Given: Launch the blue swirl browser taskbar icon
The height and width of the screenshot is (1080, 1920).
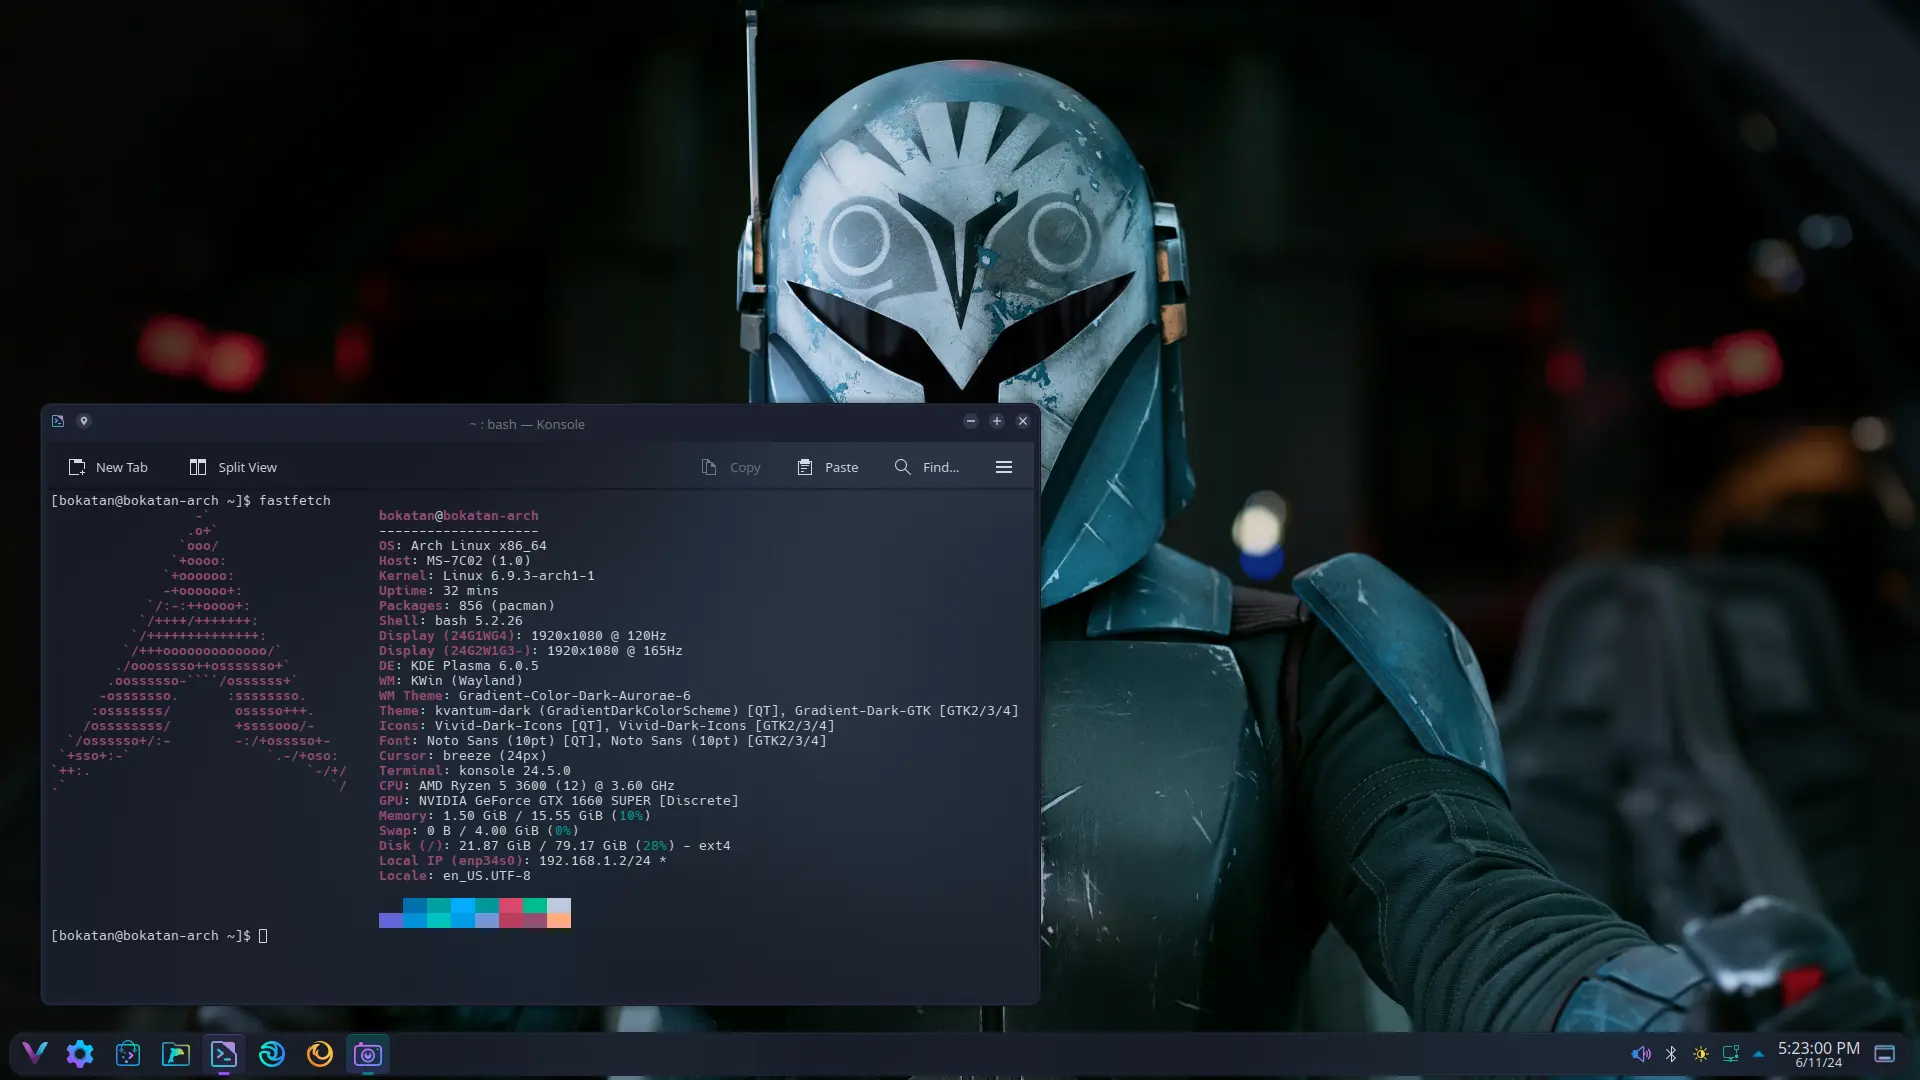Looking at the screenshot, I should (272, 1053).
